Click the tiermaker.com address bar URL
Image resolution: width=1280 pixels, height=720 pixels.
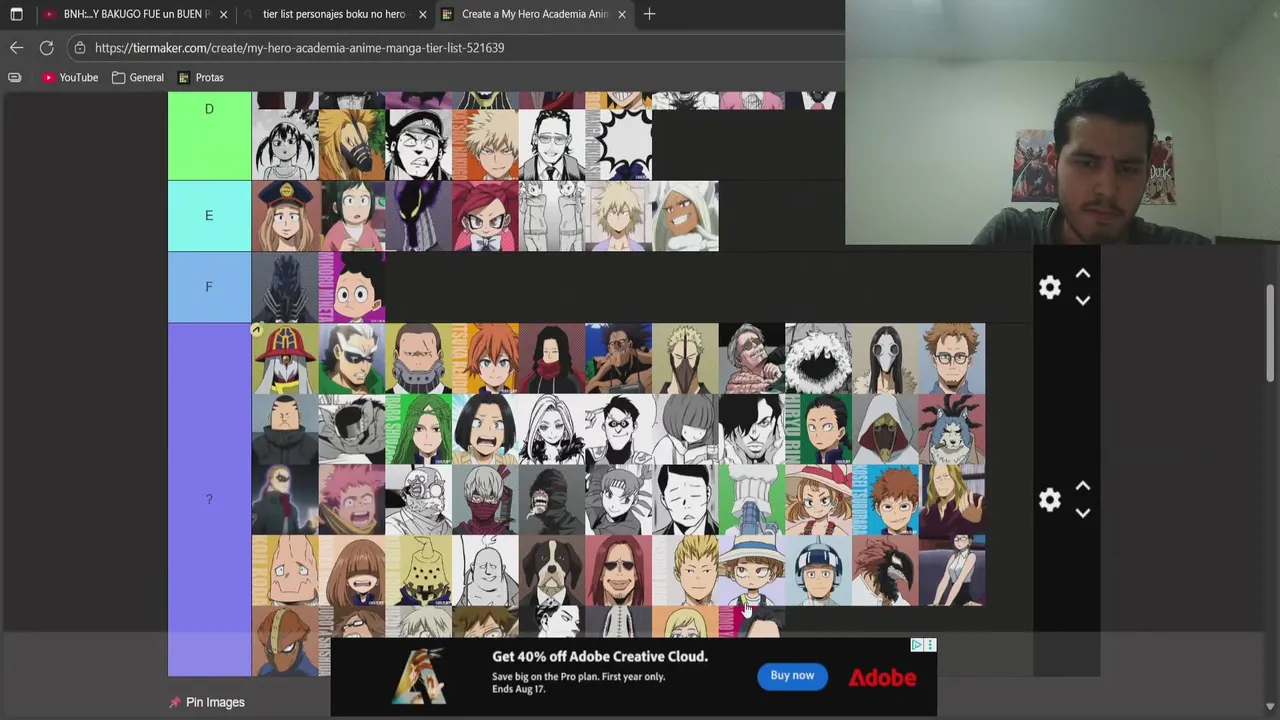pos(299,47)
